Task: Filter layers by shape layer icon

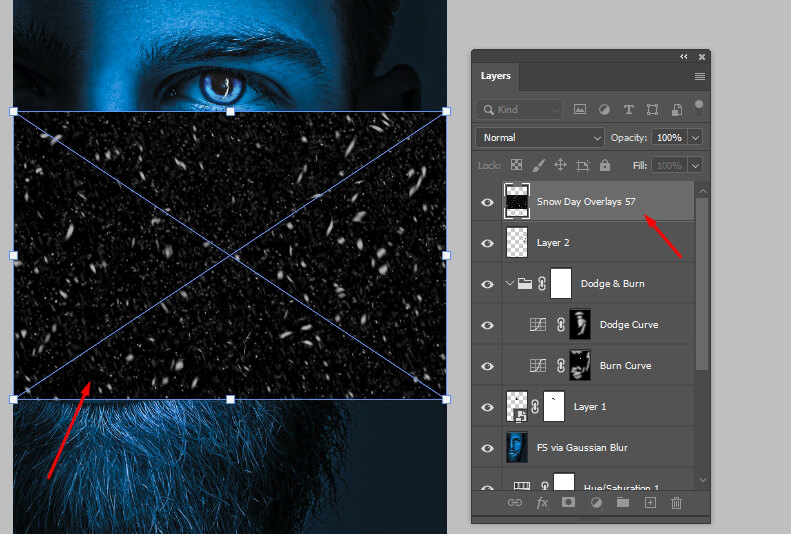Action: (x=652, y=109)
